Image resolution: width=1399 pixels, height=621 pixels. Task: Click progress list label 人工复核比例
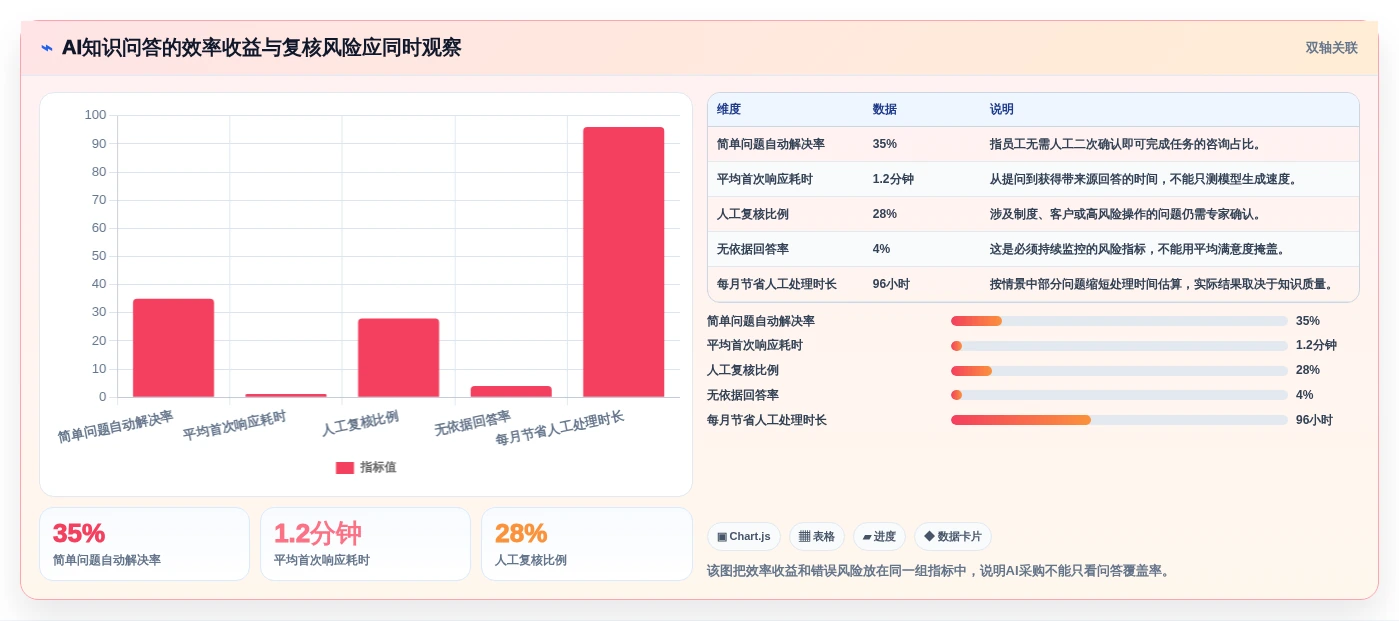tap(743, 371)
